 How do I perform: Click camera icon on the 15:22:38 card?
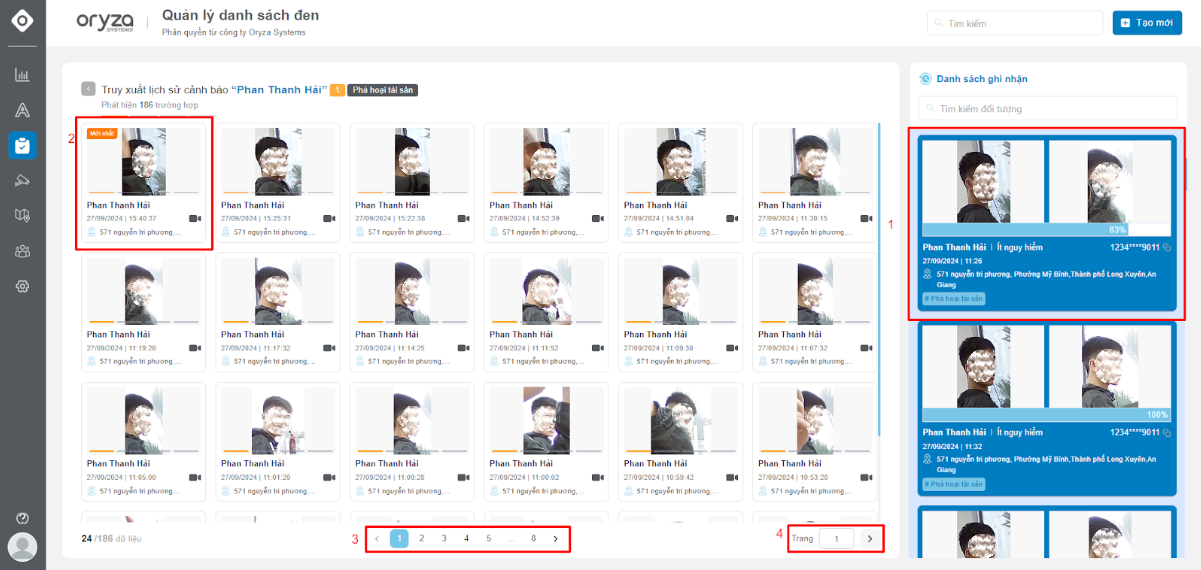point(463,218)
